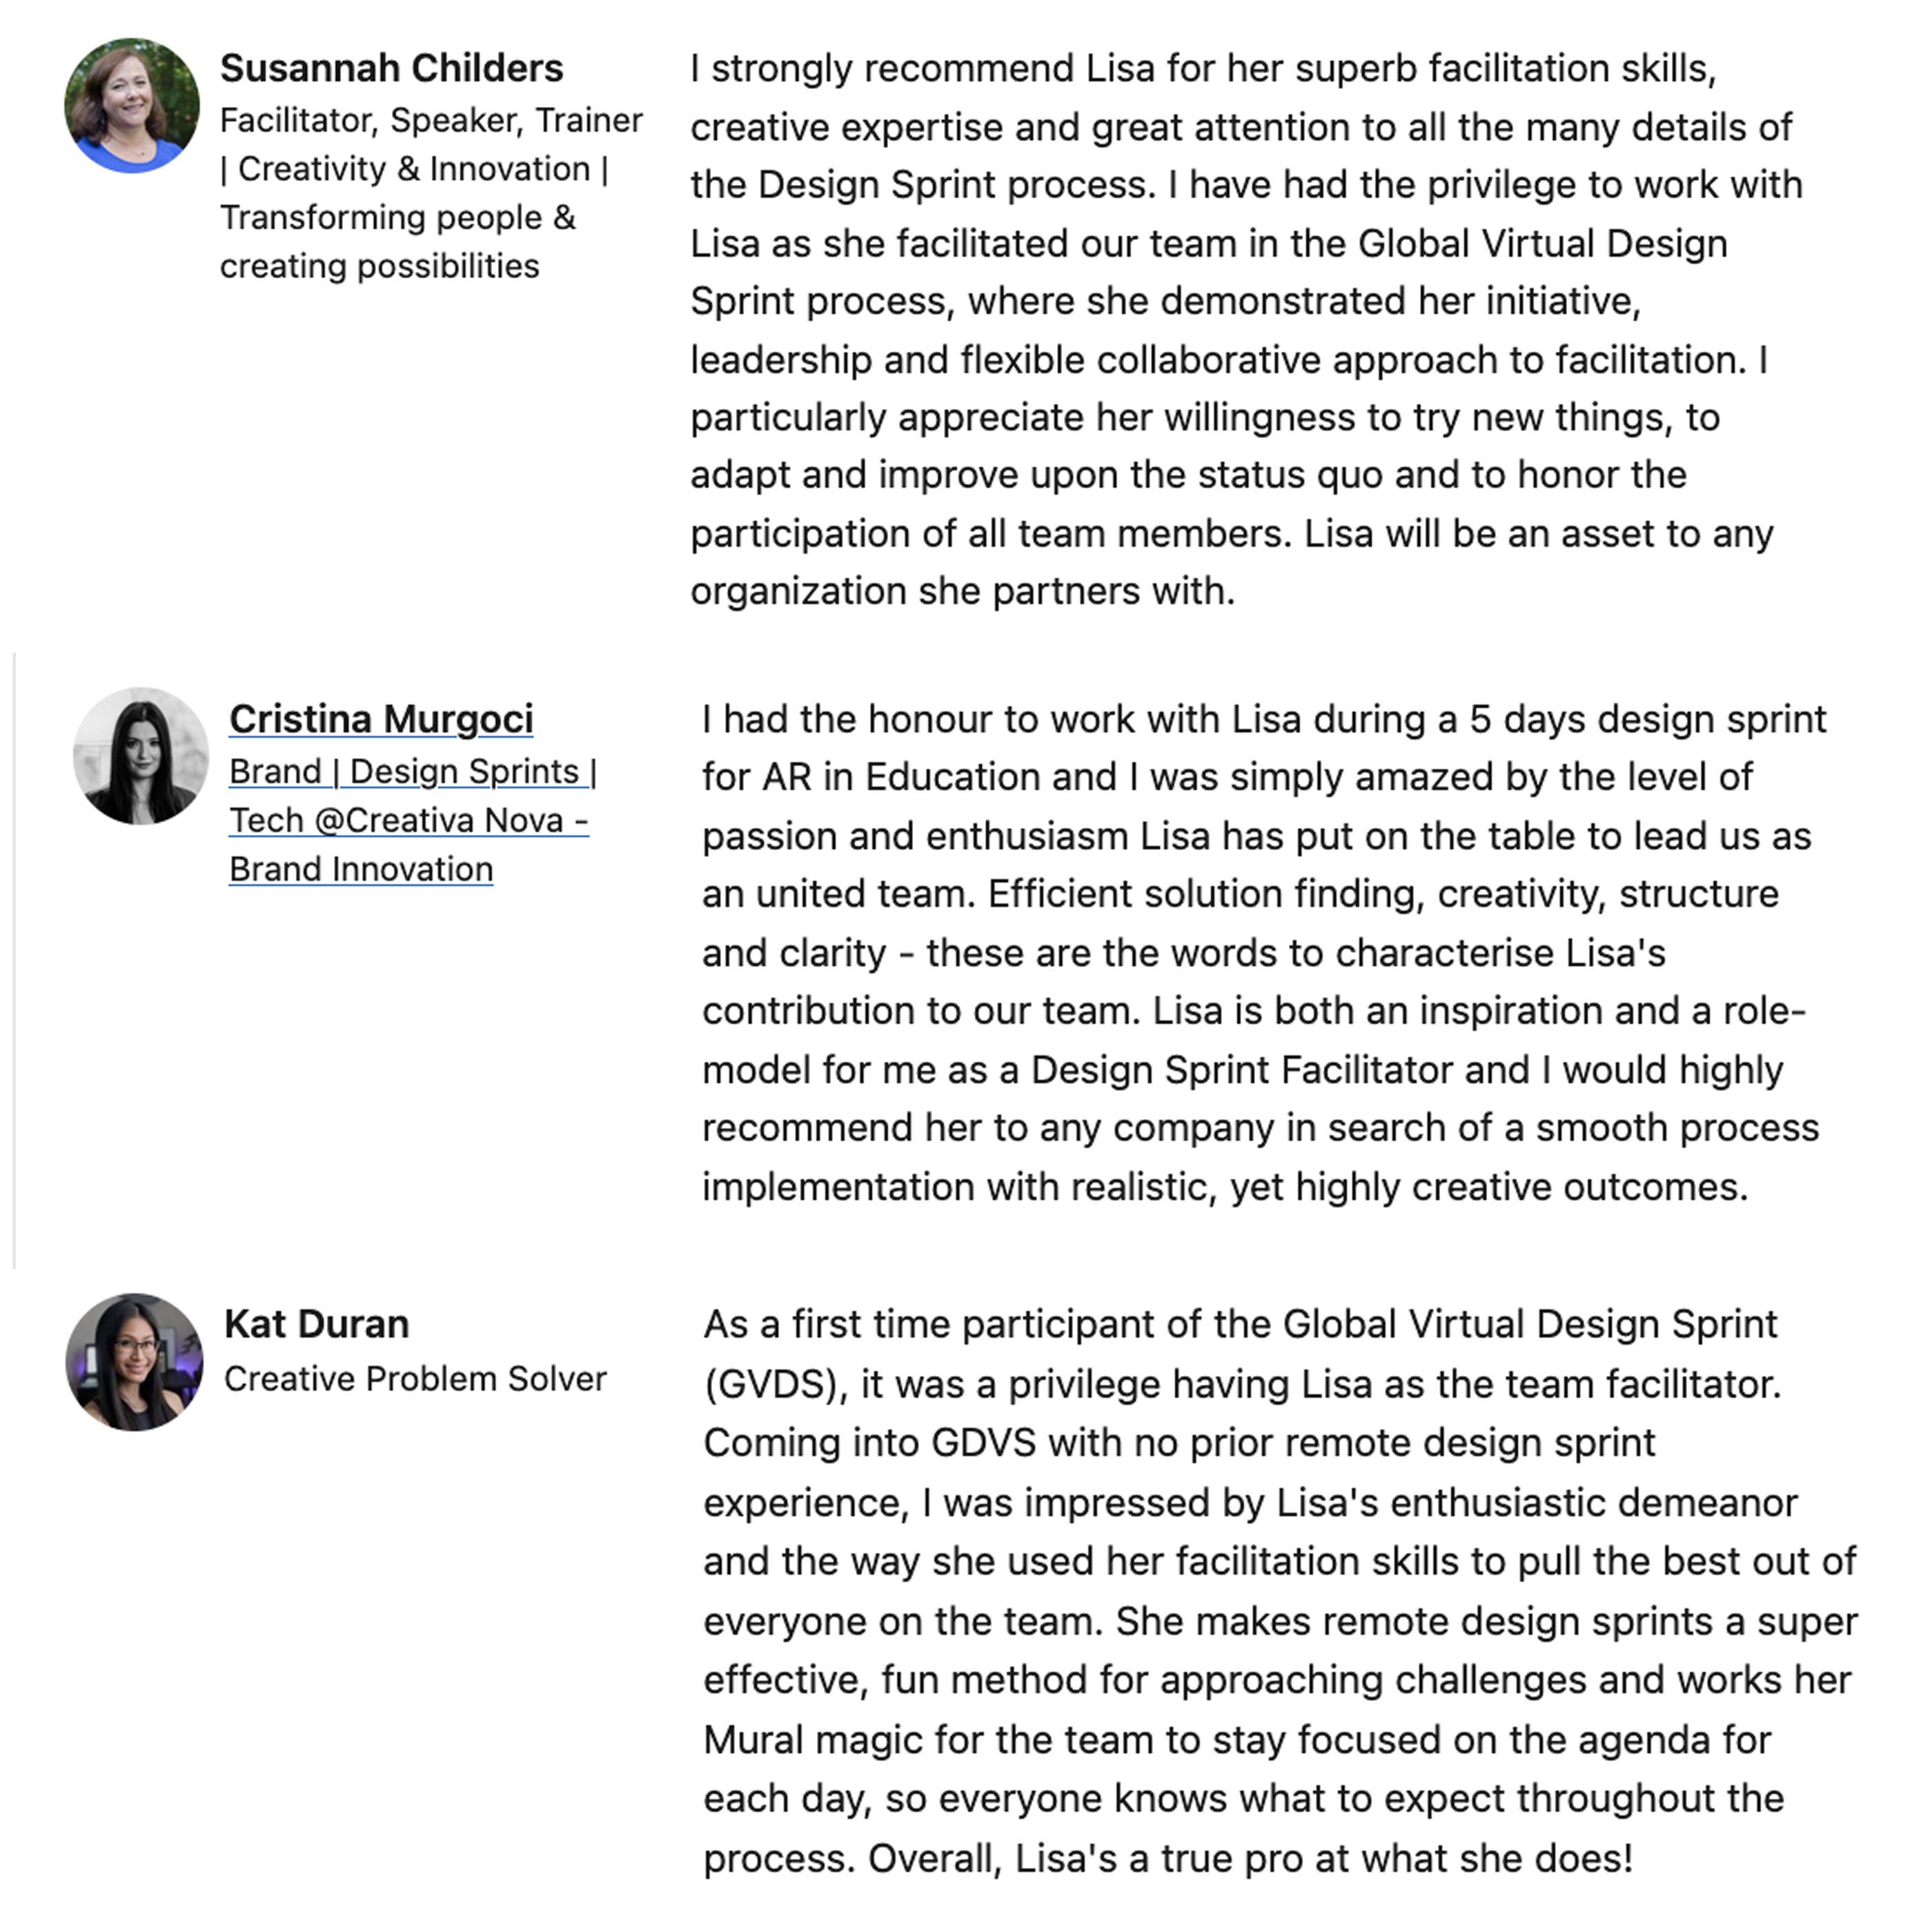Open the 'Brand Innovation' underlined link
Screen dimensions: 1932x1932
coord(360,870)
